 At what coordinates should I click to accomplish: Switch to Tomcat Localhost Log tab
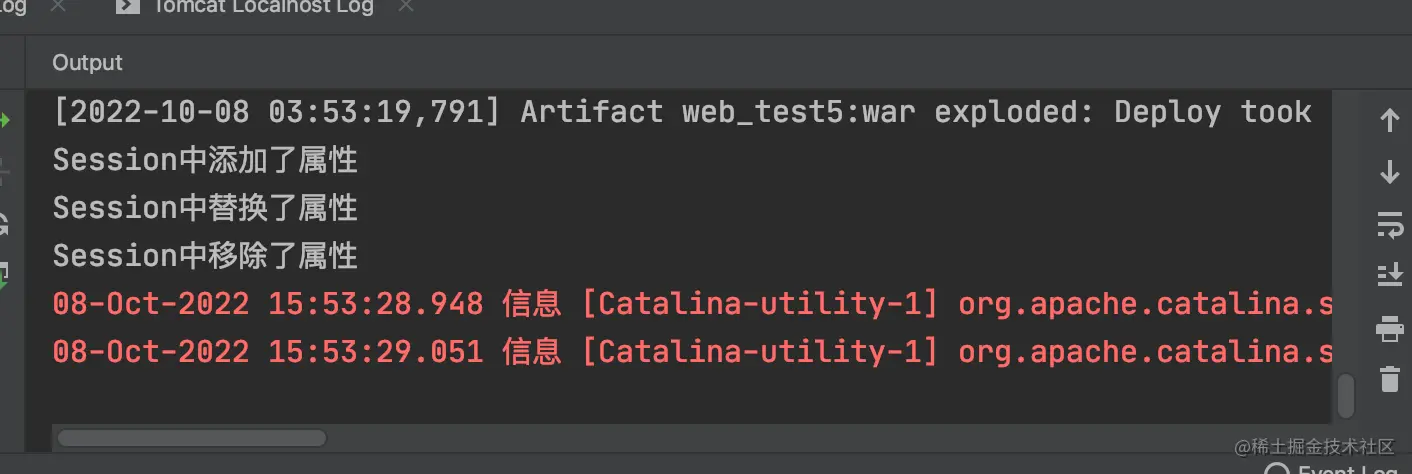point(262,8)
